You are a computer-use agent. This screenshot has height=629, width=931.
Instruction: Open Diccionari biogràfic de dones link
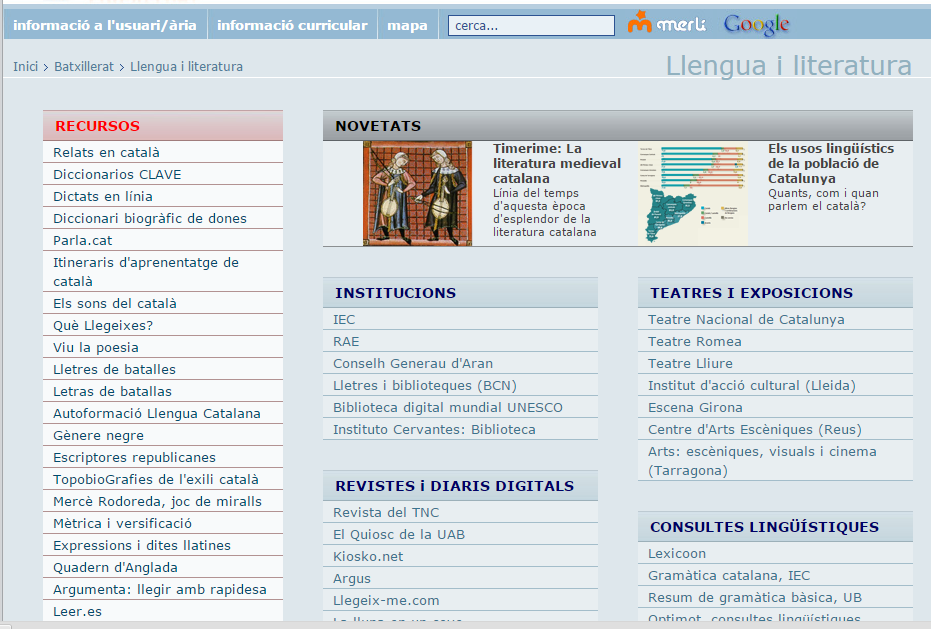pos(150,219)
